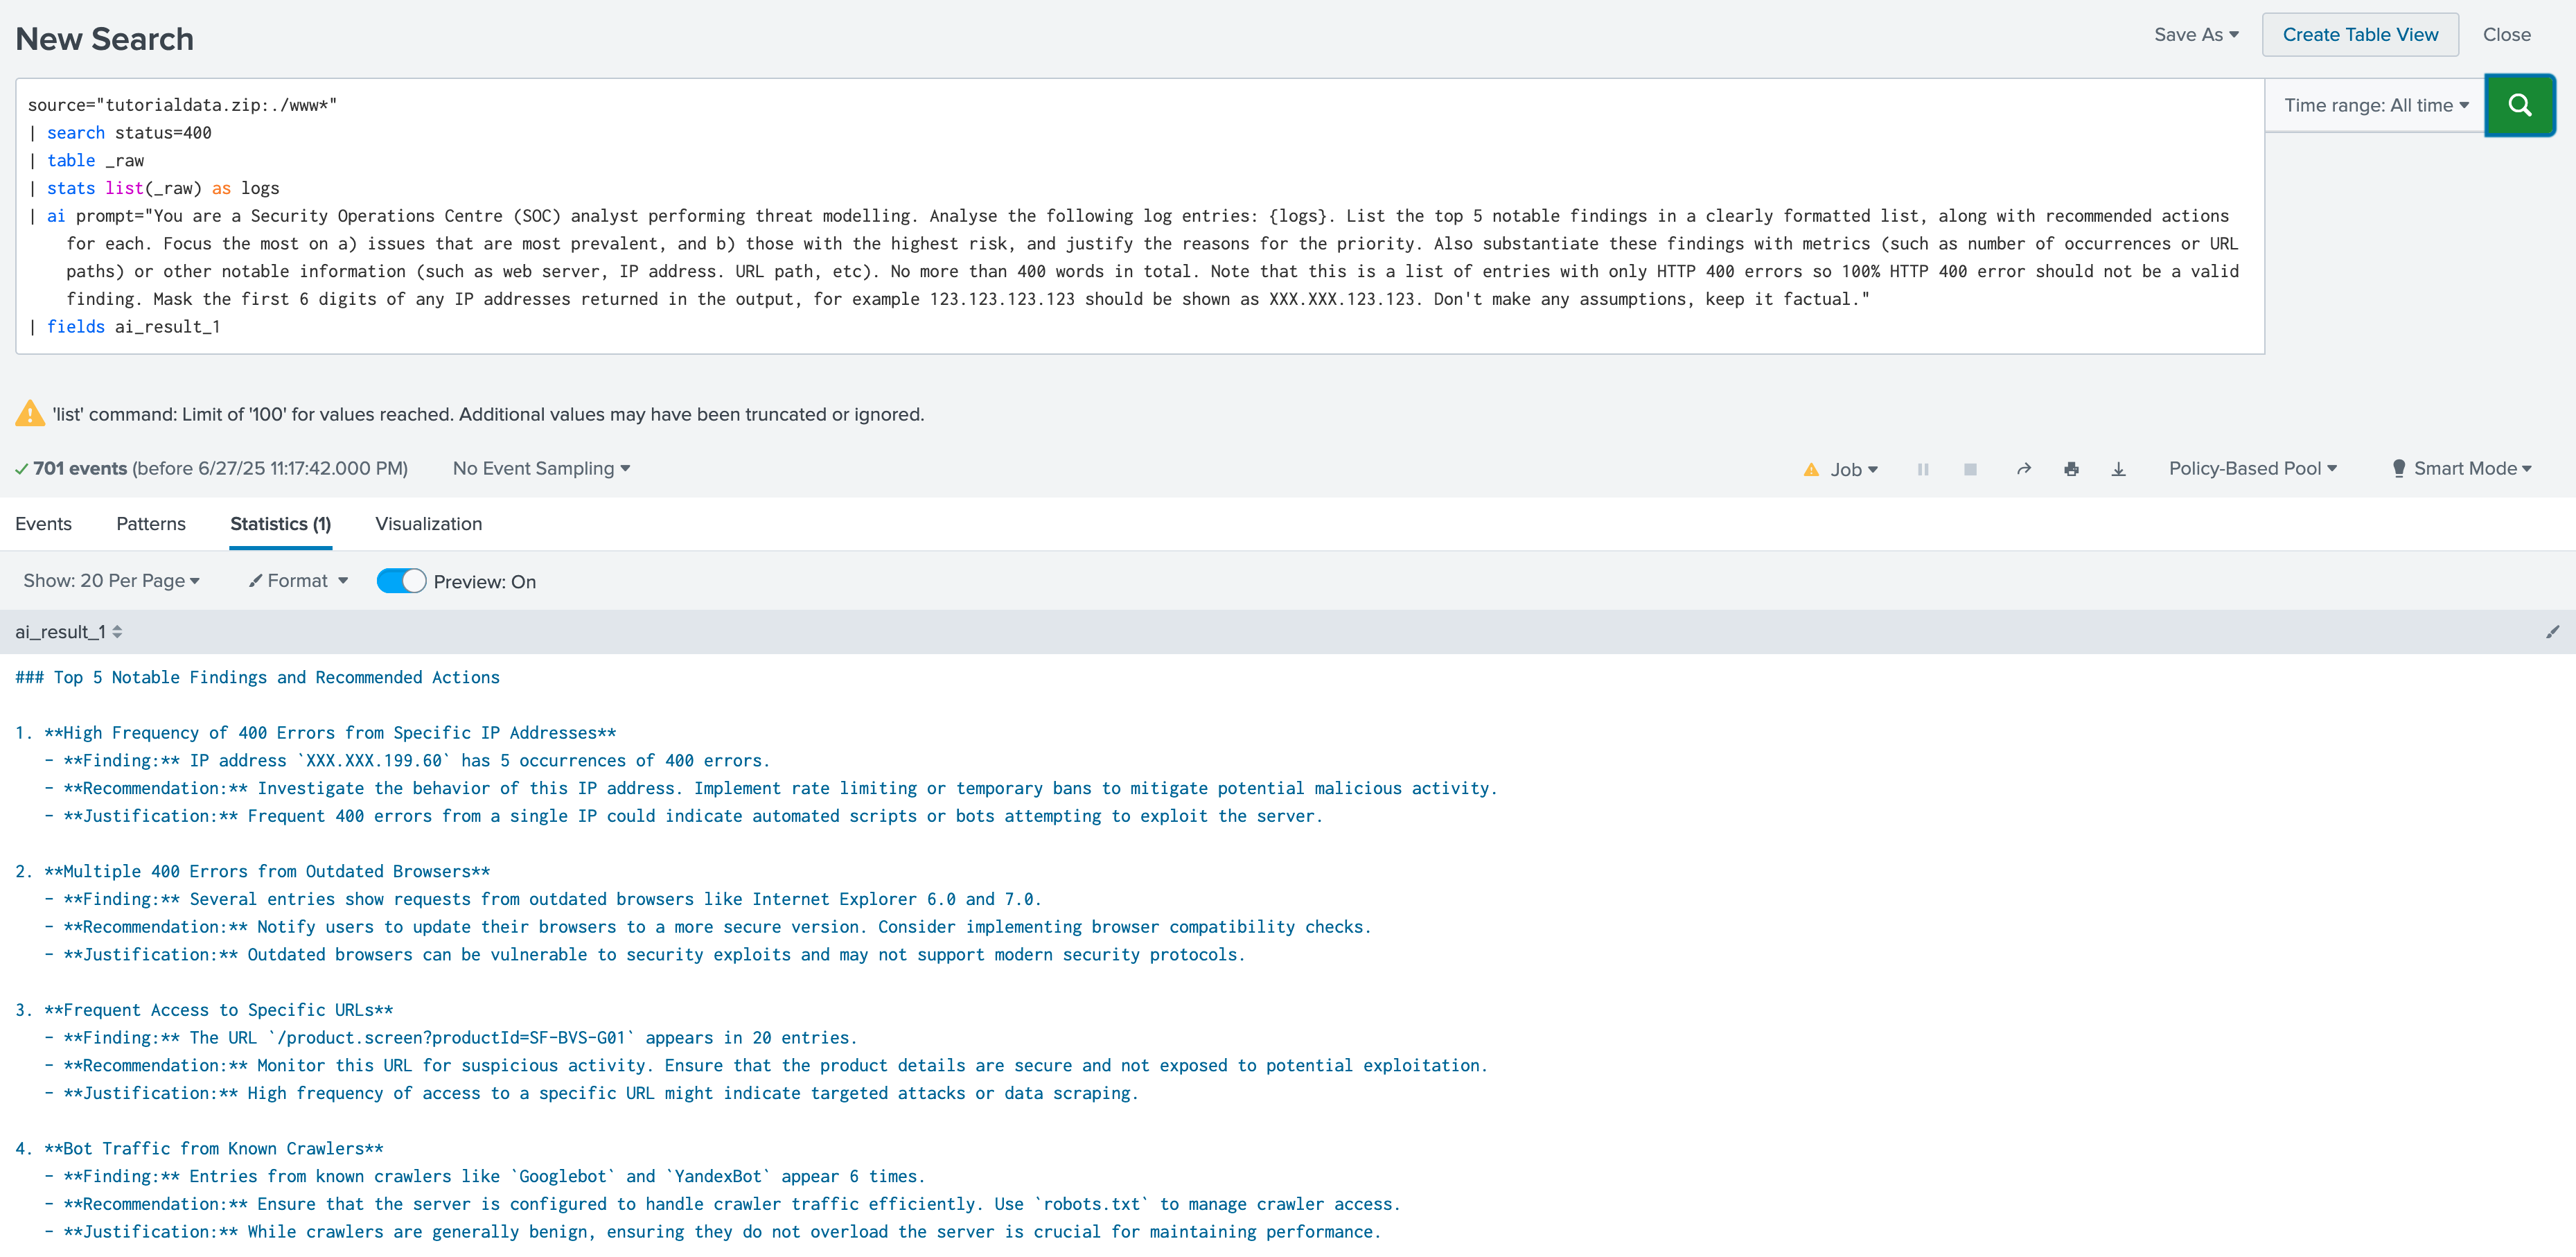This screenshot has height=1257, width=2576.
Task: Switch to the Visualization tab
Action: click(x=428, y=524)
